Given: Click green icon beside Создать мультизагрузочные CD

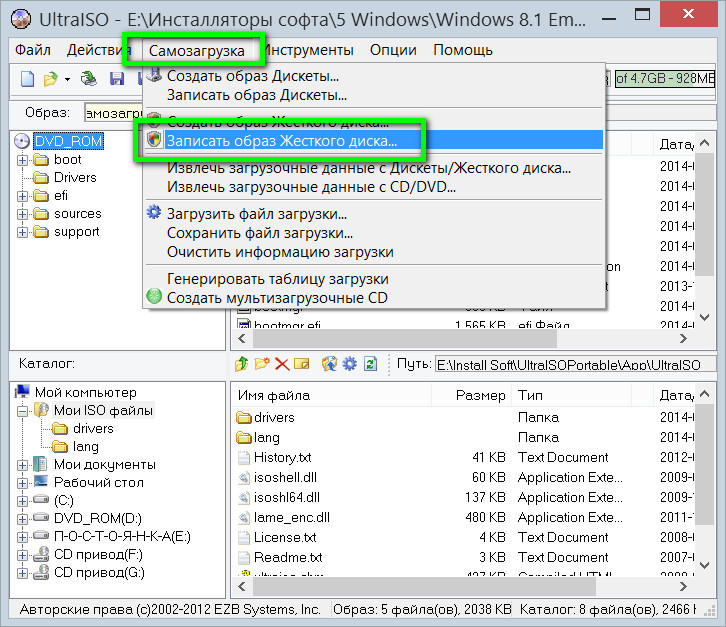Looking at the screenshot, I should pos(154,296).
